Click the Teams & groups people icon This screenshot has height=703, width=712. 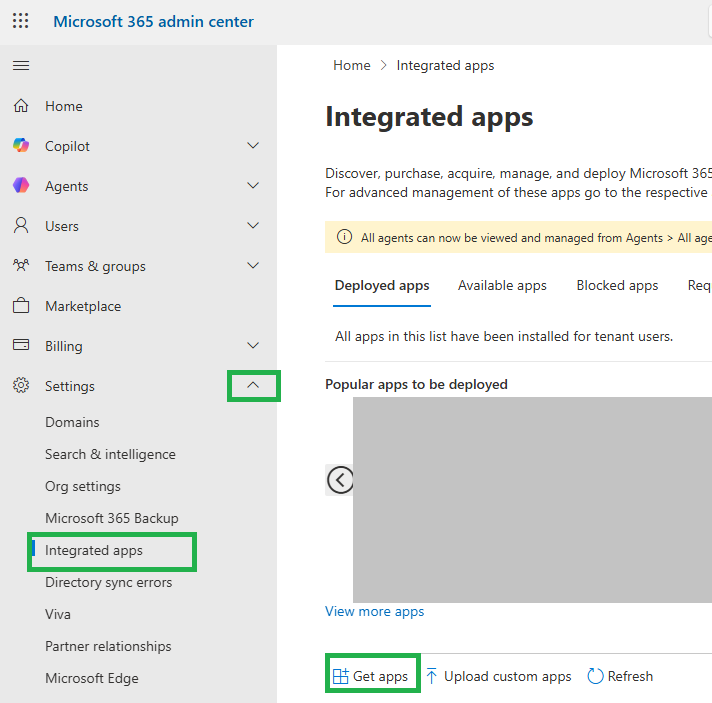21,265
